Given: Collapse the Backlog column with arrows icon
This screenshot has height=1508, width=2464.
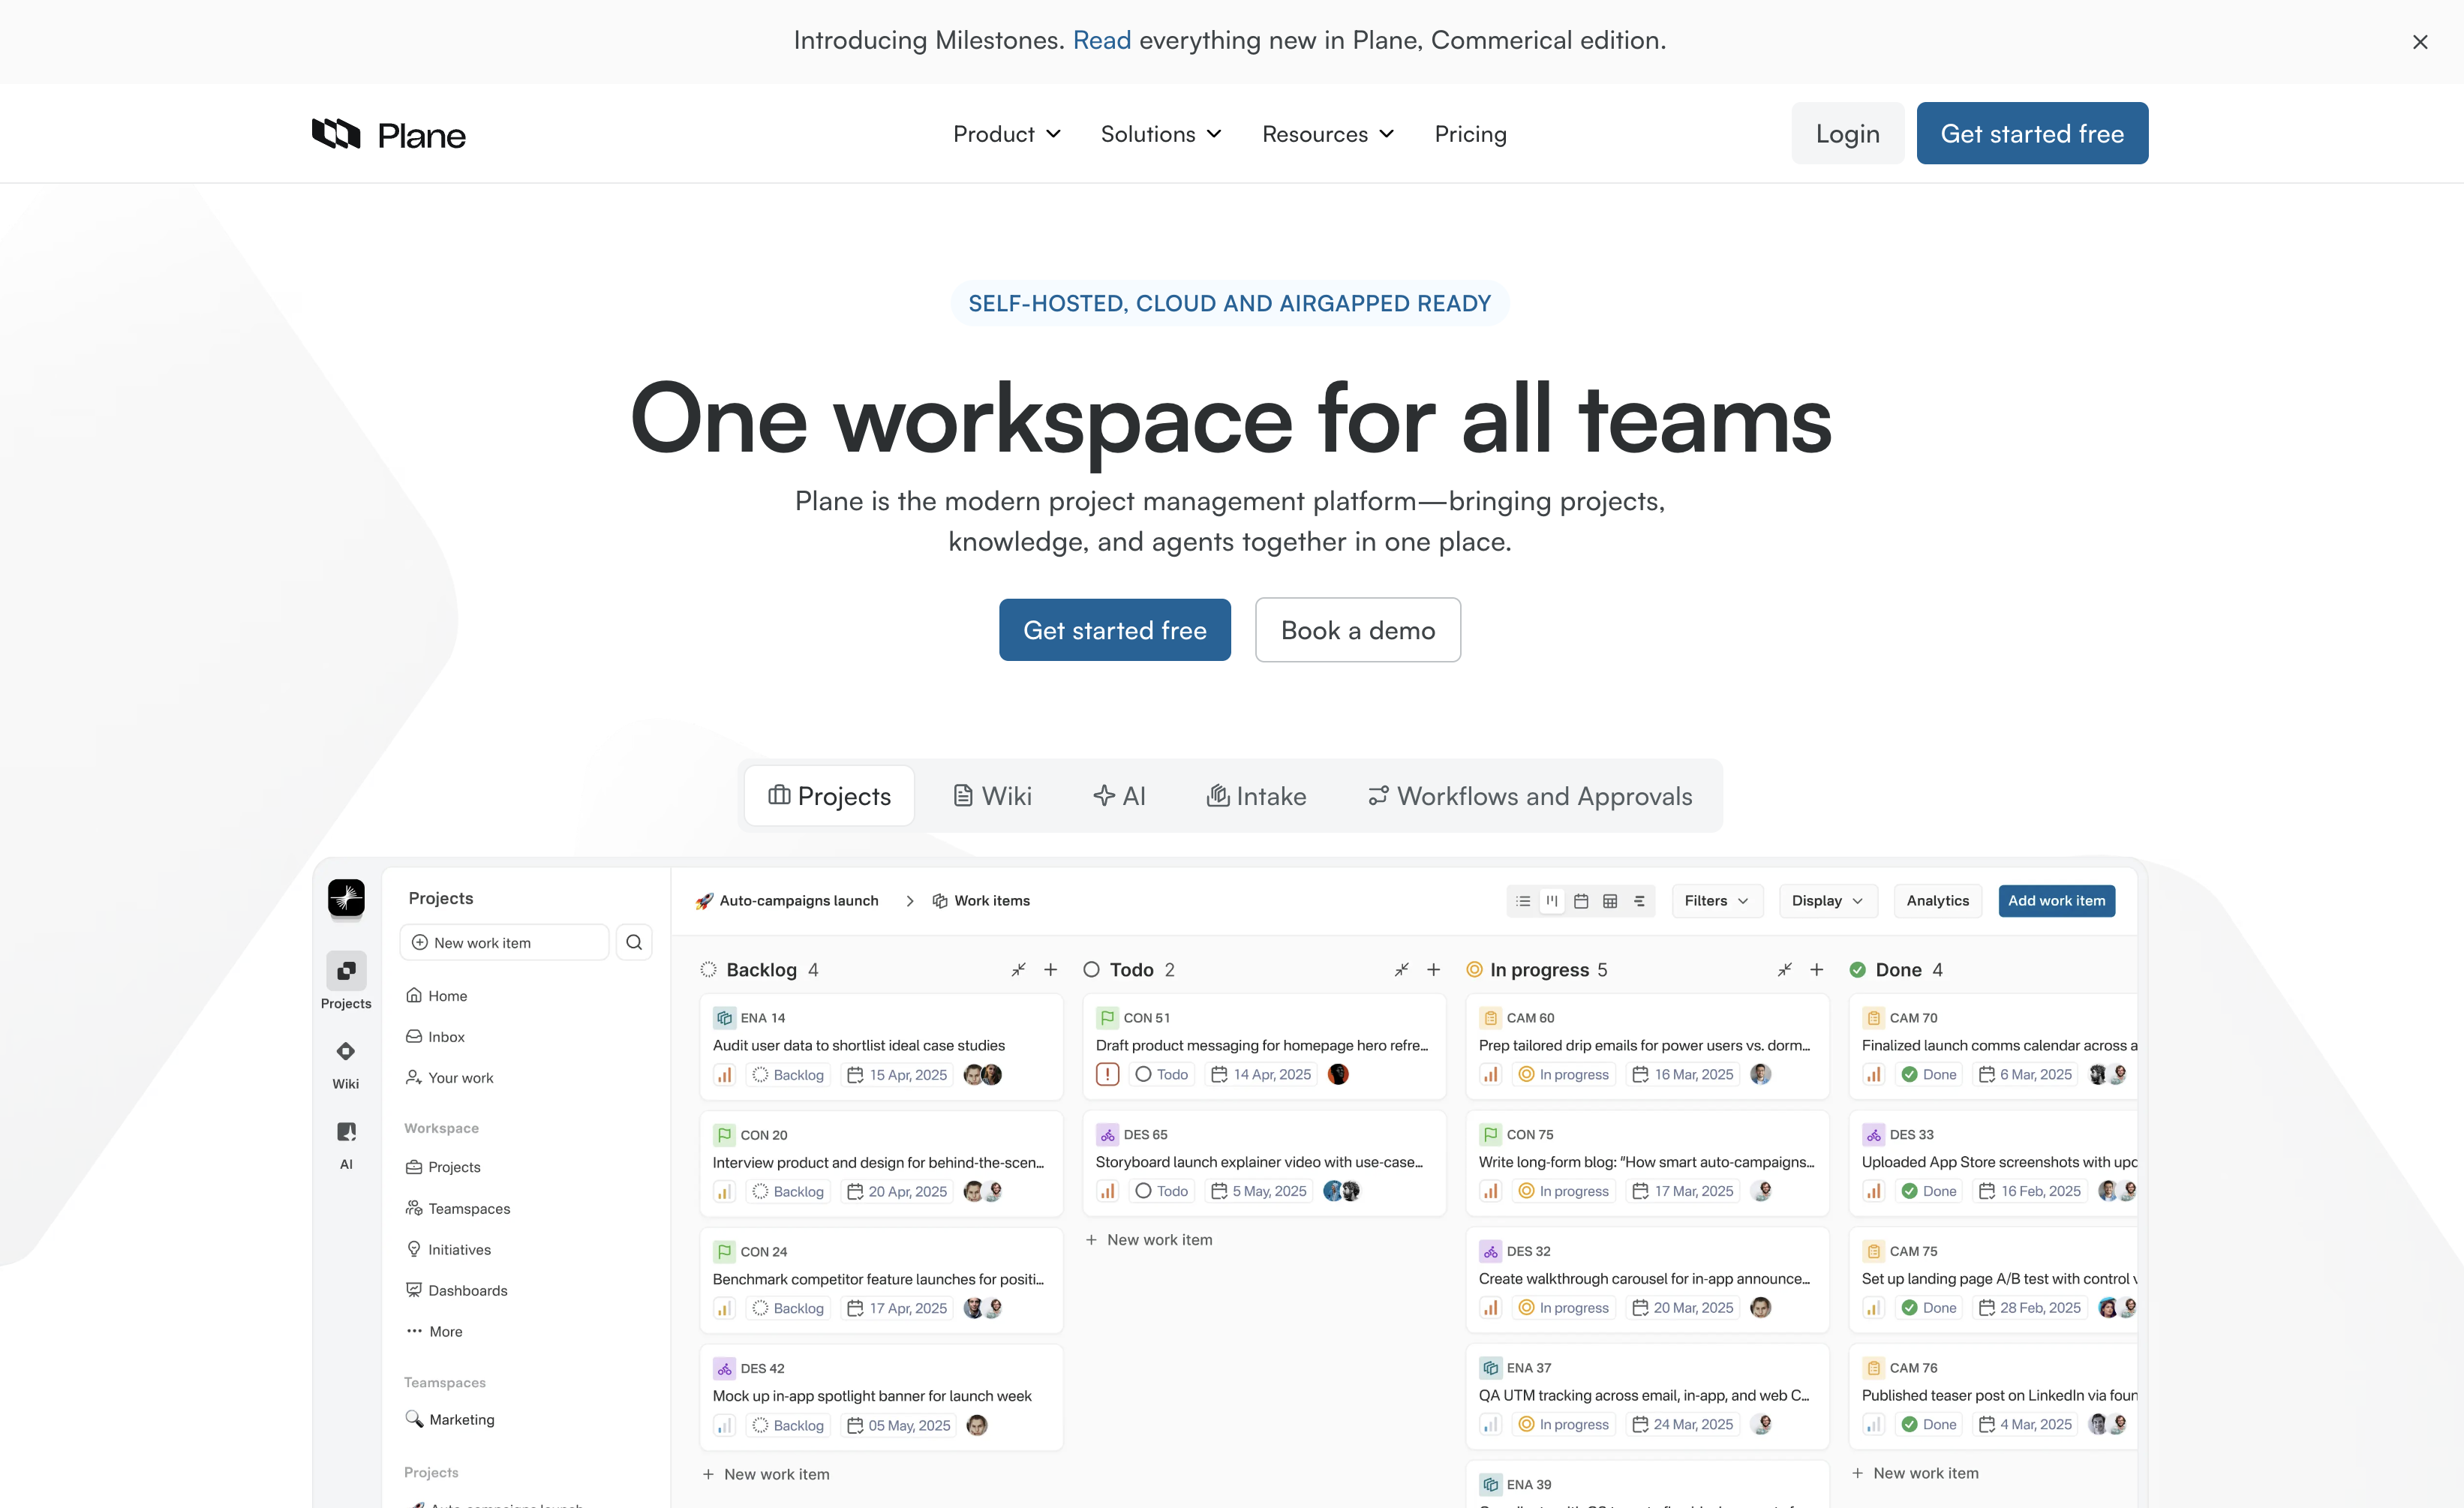Looking at the screenshot, I should point(1018,969).
